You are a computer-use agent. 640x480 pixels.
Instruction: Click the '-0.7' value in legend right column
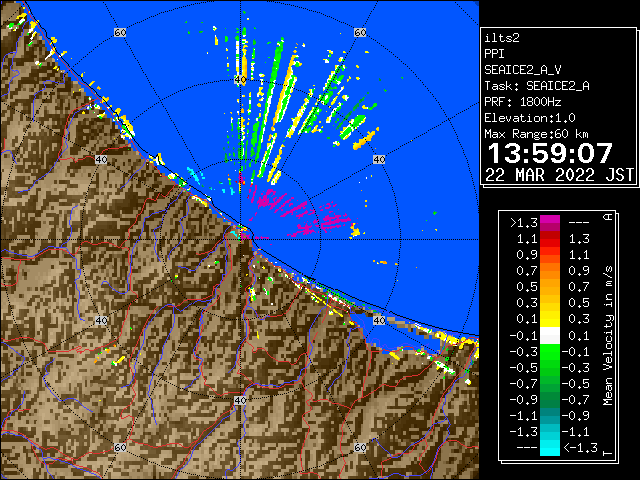point(576,400)
